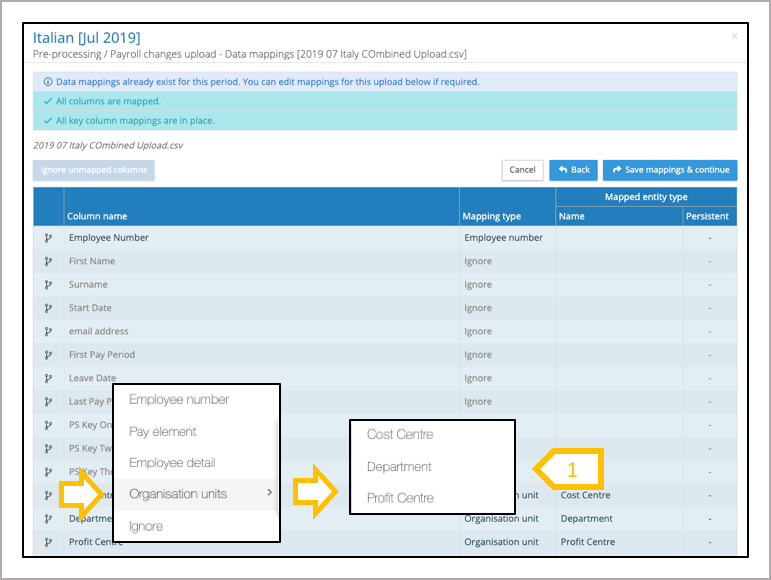771x580 pixels.
Task: Click mapping icon beside Surname row
Action: (47, 285)
